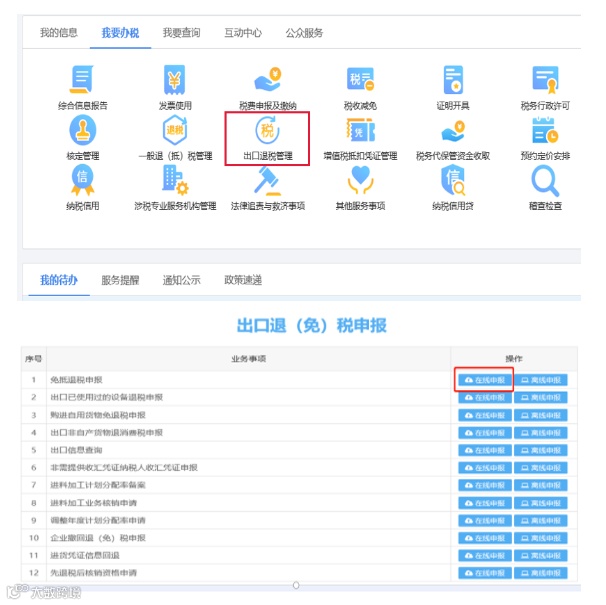606x605 pixels.
Task: Click 离线申报 for 免抵退税申报
Action: 540,380
